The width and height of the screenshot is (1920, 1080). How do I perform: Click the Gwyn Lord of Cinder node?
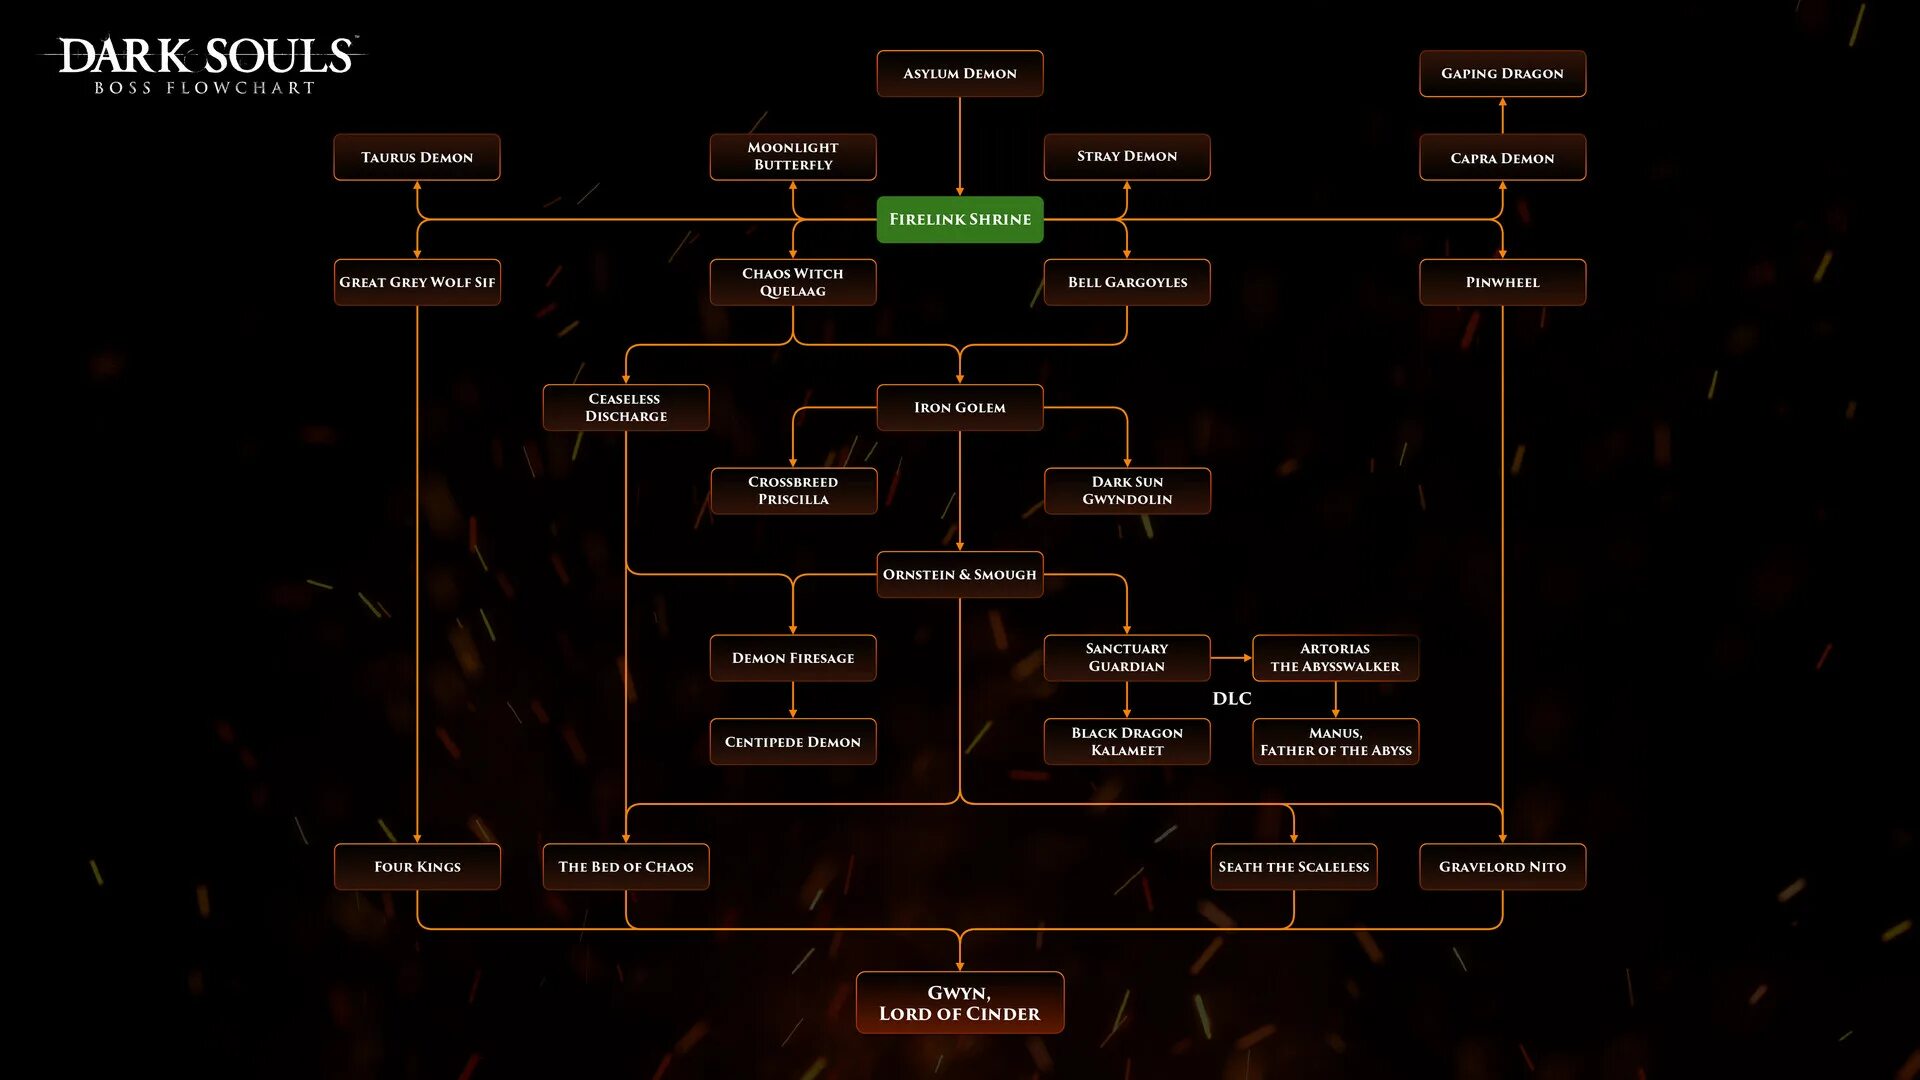coord(960,1004)
